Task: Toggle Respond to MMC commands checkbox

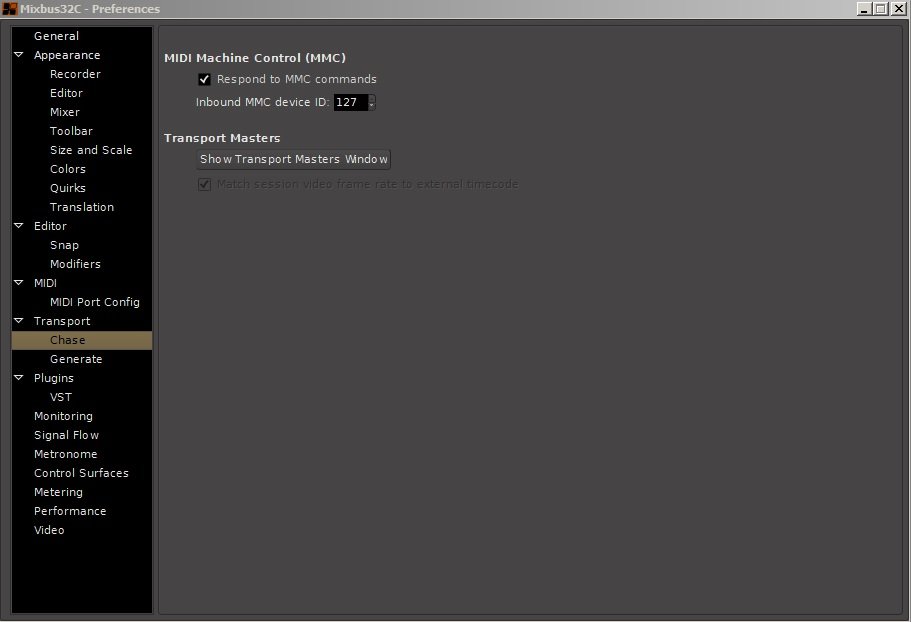Action: (204, 79)
